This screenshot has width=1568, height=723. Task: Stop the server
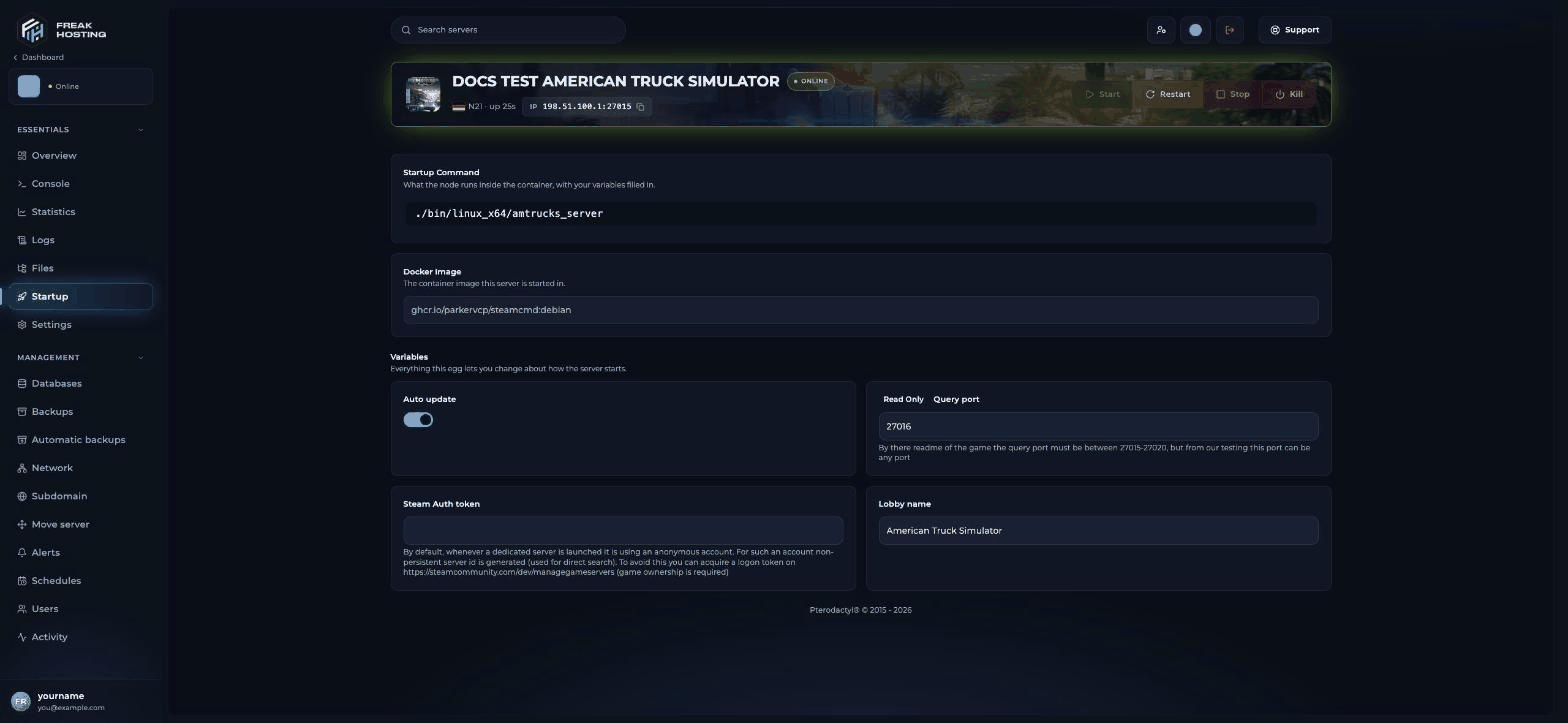[x=1232, y=94]
